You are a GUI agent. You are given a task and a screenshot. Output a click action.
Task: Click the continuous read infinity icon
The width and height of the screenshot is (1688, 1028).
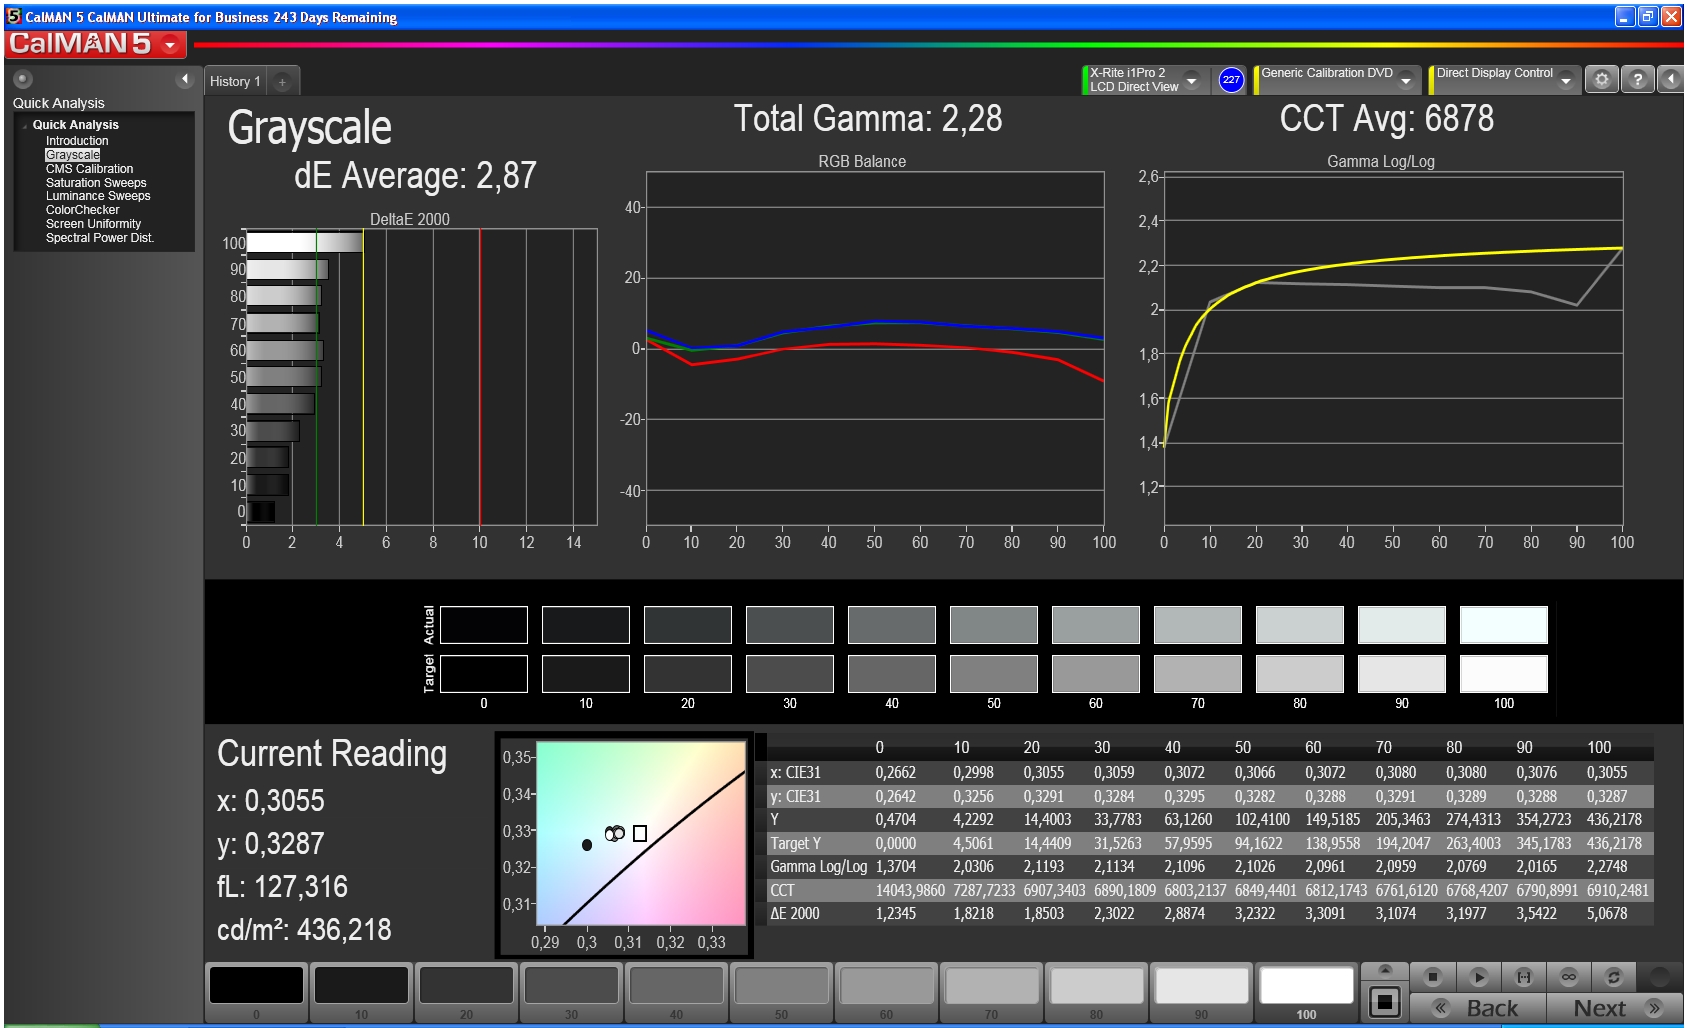pos(1569,977)
